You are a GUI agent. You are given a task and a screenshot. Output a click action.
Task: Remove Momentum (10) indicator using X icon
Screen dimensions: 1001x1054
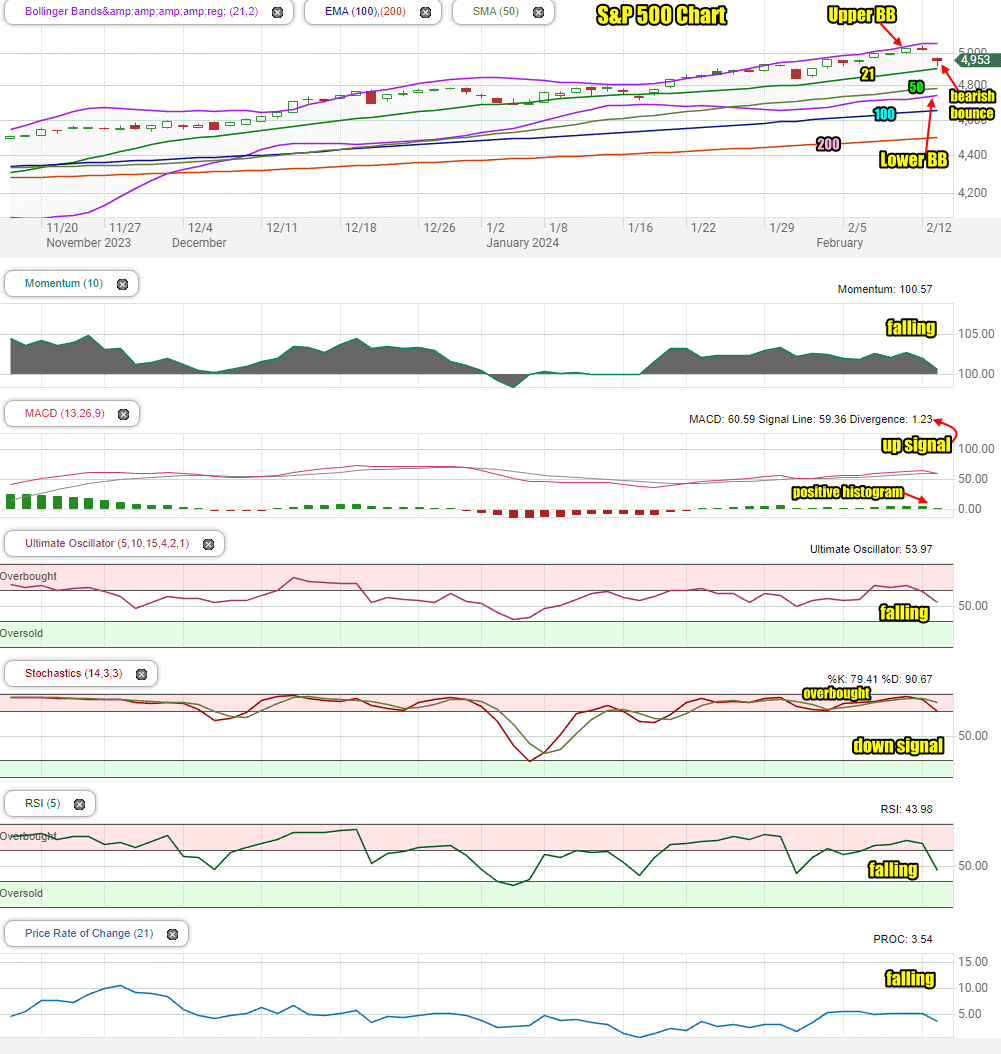pyautogui.click(x=122, y=284)
